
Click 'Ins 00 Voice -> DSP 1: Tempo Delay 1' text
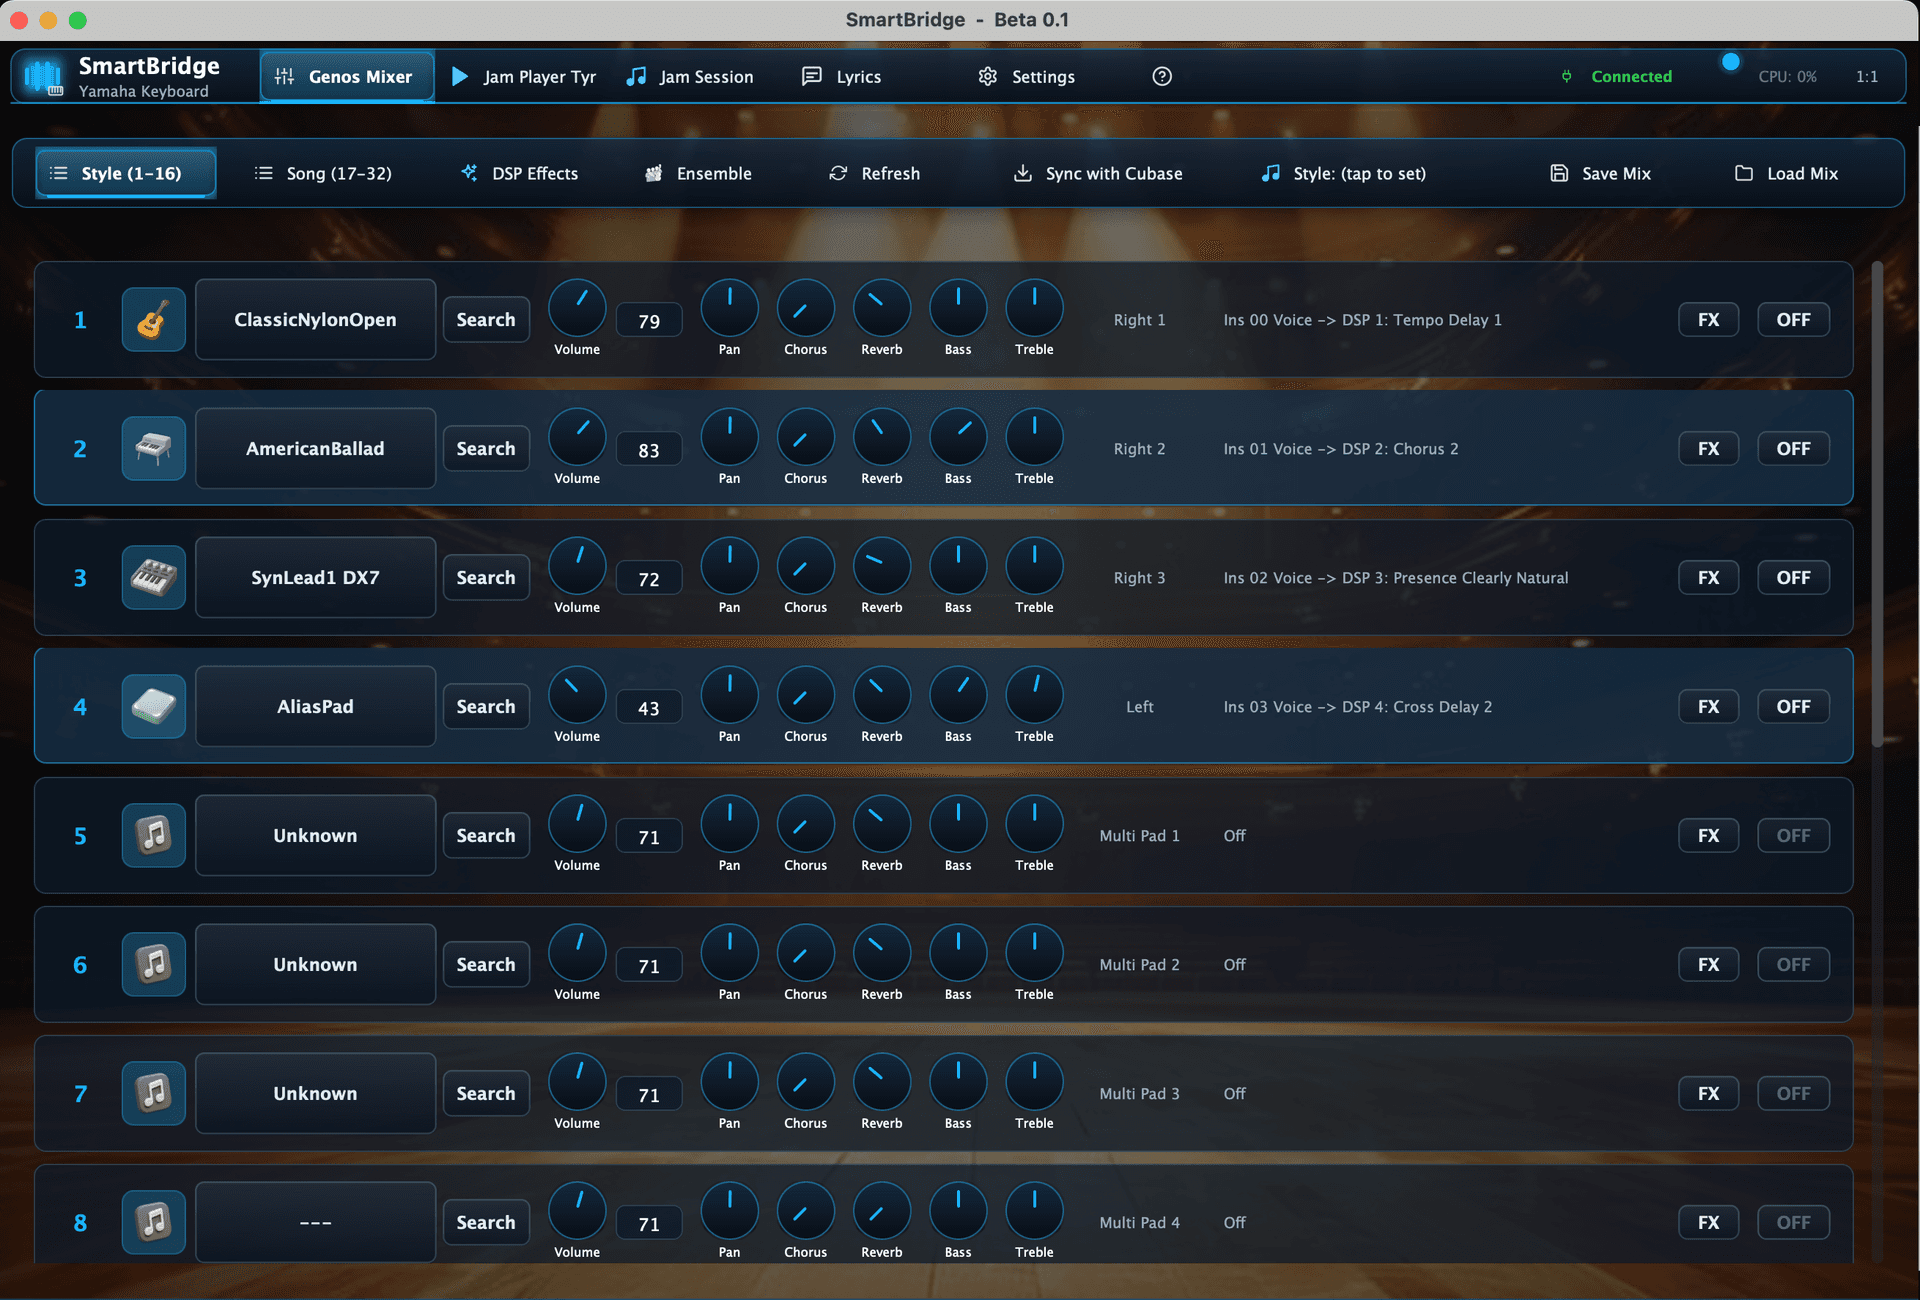pos(1362,320)
